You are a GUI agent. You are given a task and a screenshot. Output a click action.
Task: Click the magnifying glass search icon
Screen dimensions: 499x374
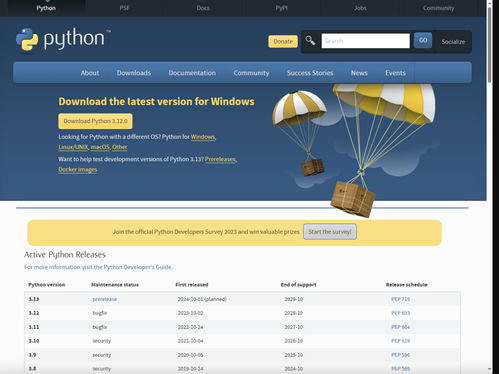(310, 41)
